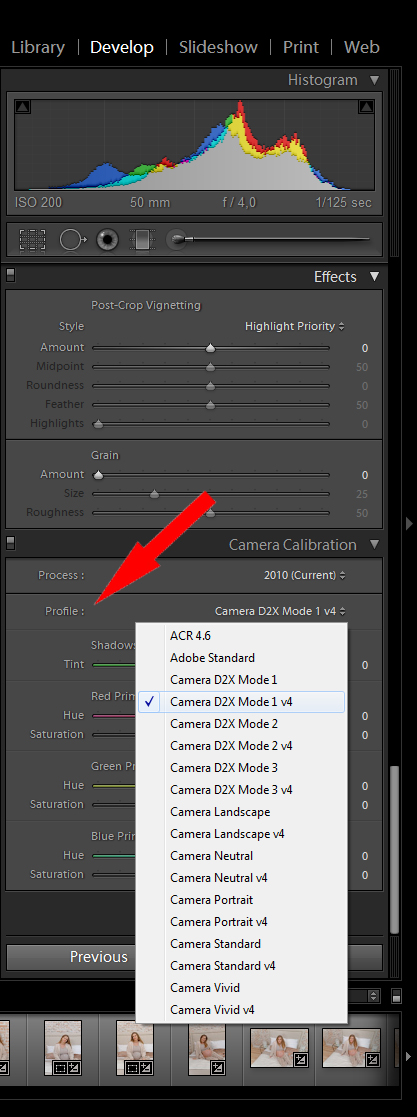Switch to the Library module
Viewport: 417px width, 1117px height.
click(38, 48)
